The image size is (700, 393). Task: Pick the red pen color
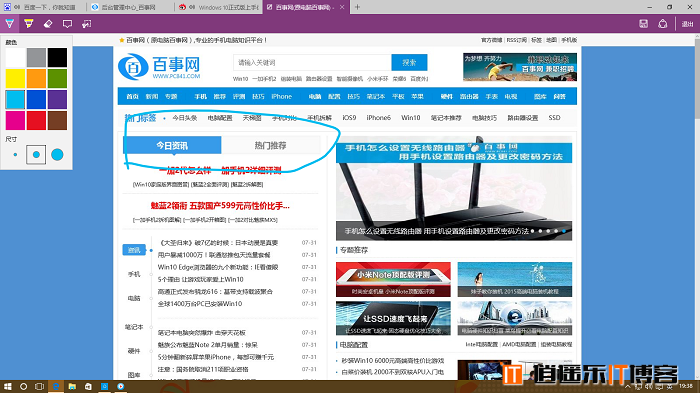coord(36,121)
